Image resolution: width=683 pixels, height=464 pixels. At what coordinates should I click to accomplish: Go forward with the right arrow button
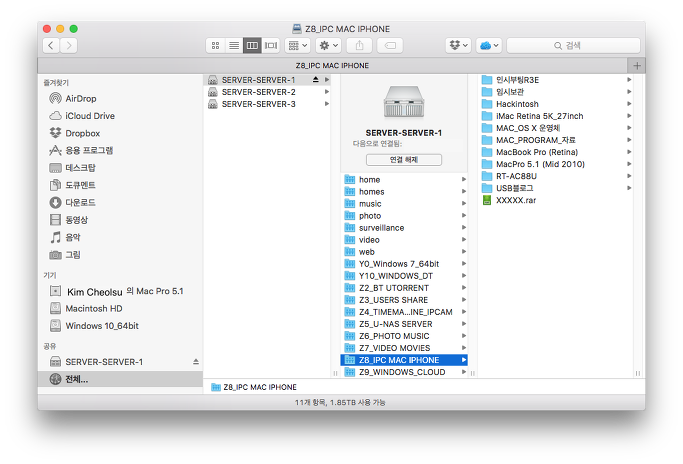[69, 45]
